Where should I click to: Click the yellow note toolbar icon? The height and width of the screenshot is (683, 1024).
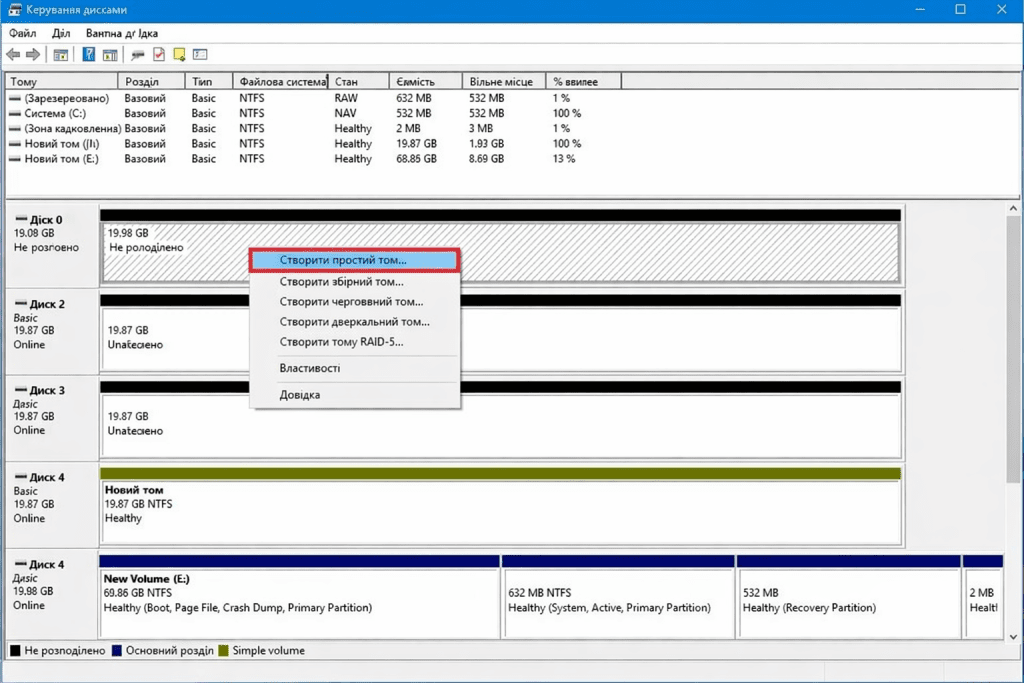179,54
